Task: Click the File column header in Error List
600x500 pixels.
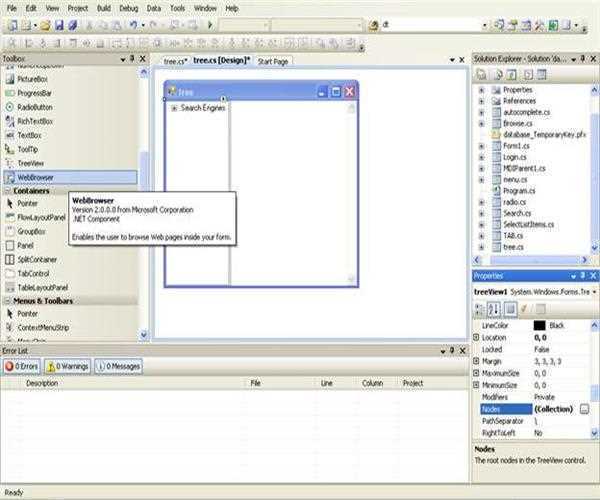Action: pos(256,383)
